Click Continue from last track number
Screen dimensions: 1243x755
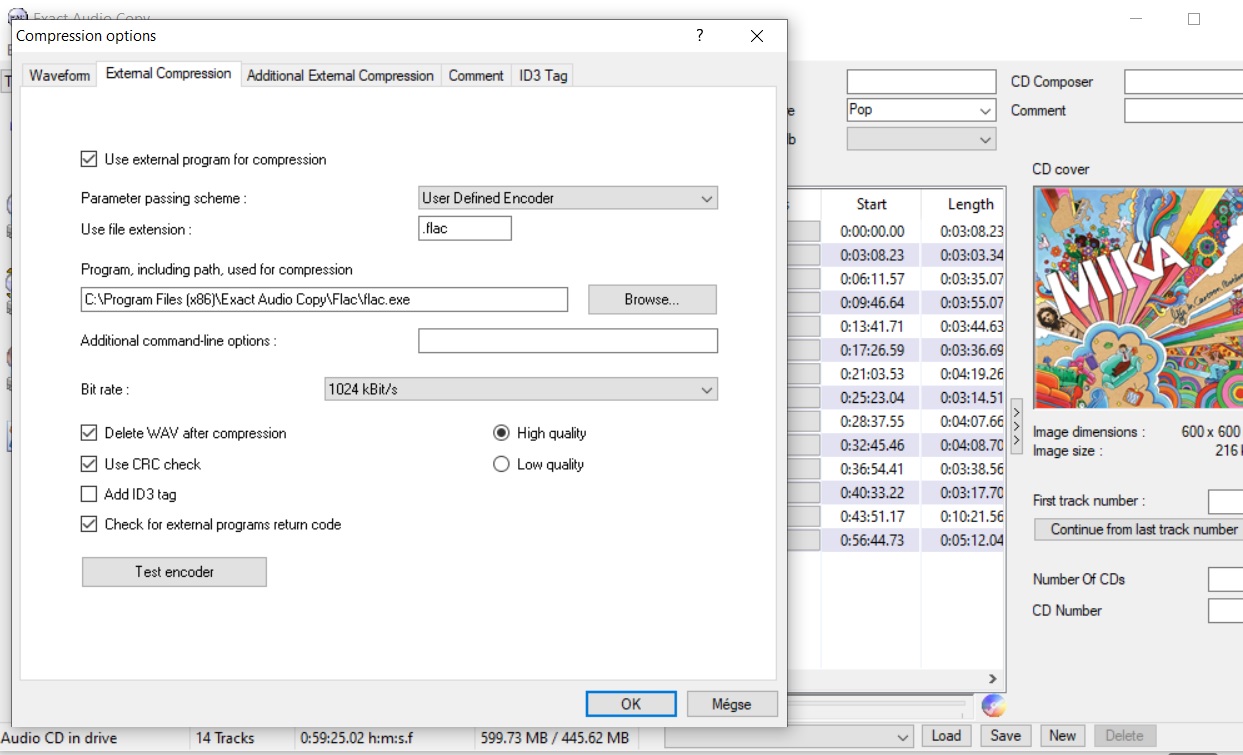coord(1139,529)
